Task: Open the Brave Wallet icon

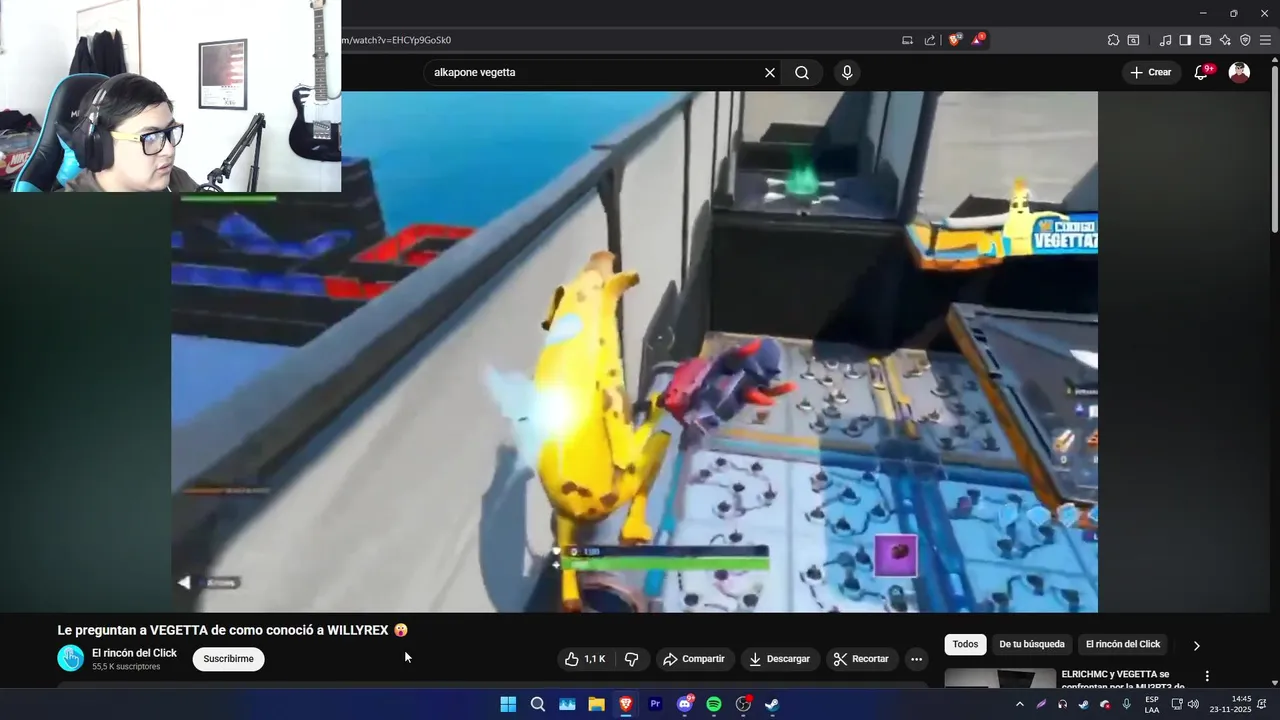Action: [1205, 40]
